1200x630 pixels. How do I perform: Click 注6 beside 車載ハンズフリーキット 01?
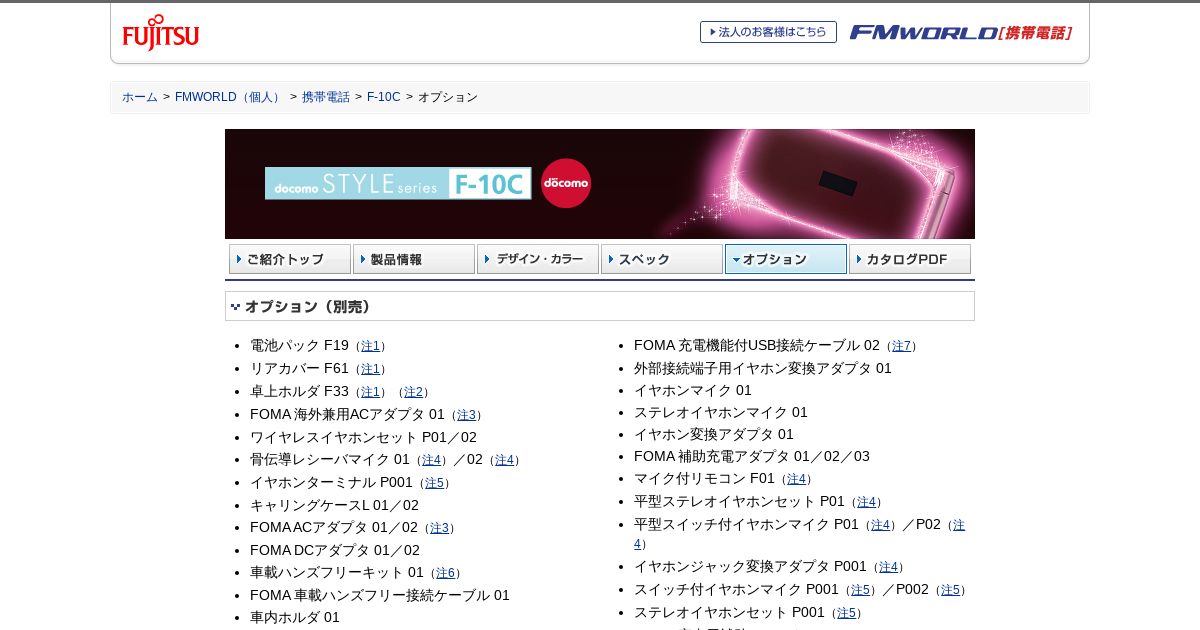click(445, 573)
